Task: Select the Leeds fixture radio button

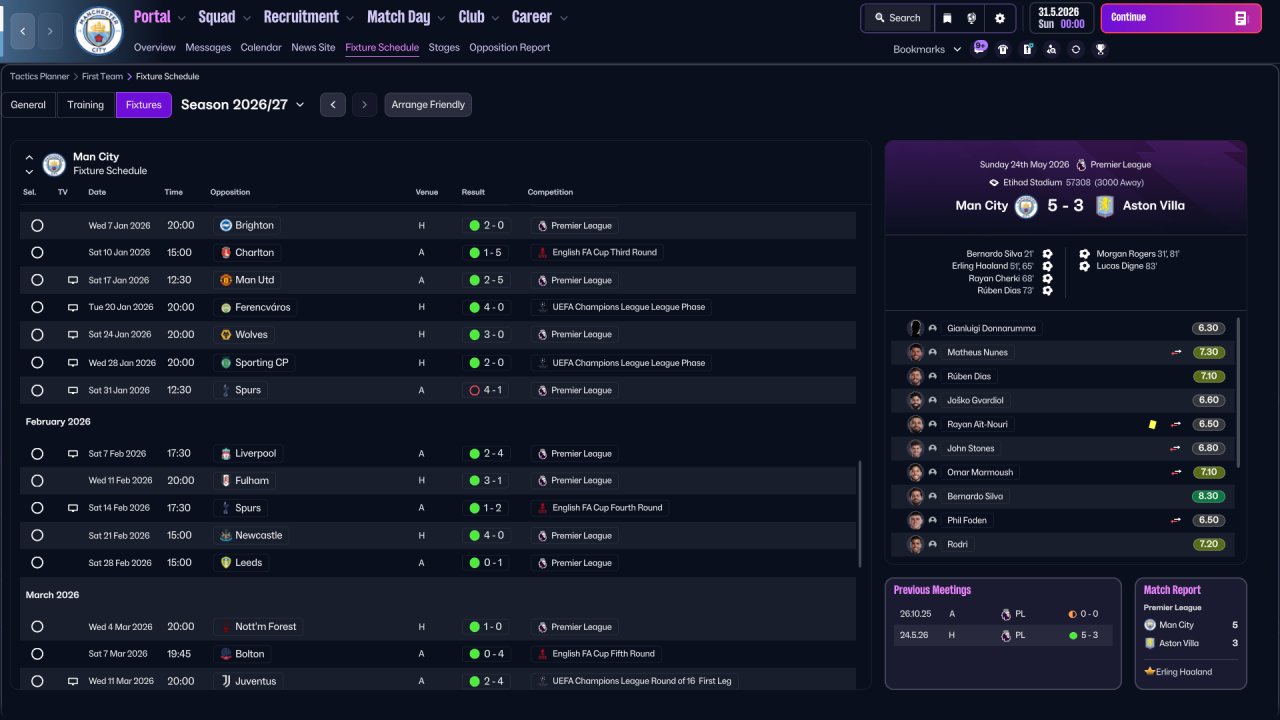Action: coord(37,563)
